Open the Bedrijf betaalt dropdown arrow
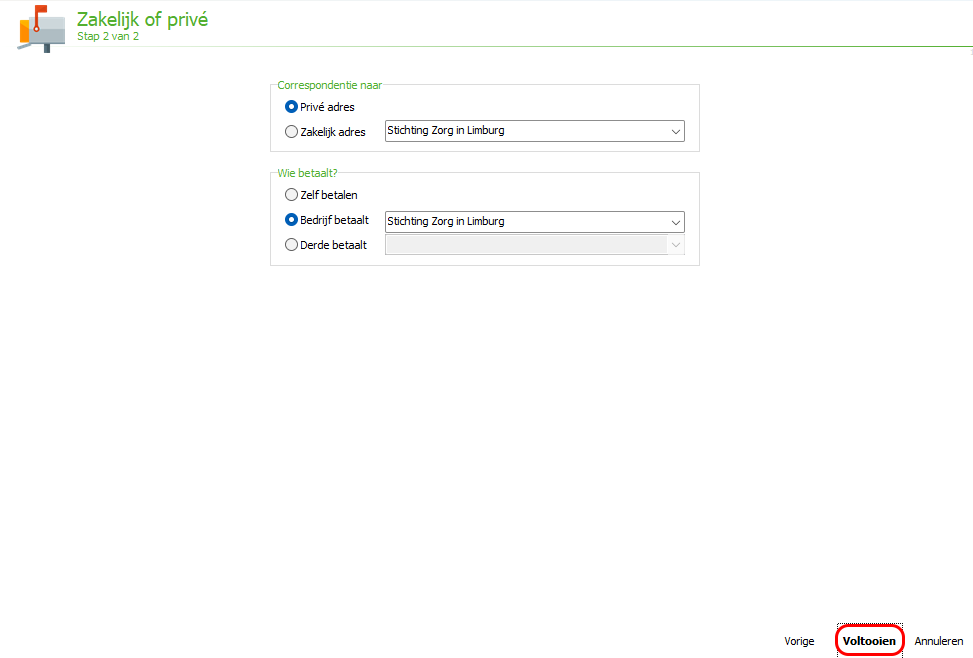973x658 pixels. coord(676,222)
